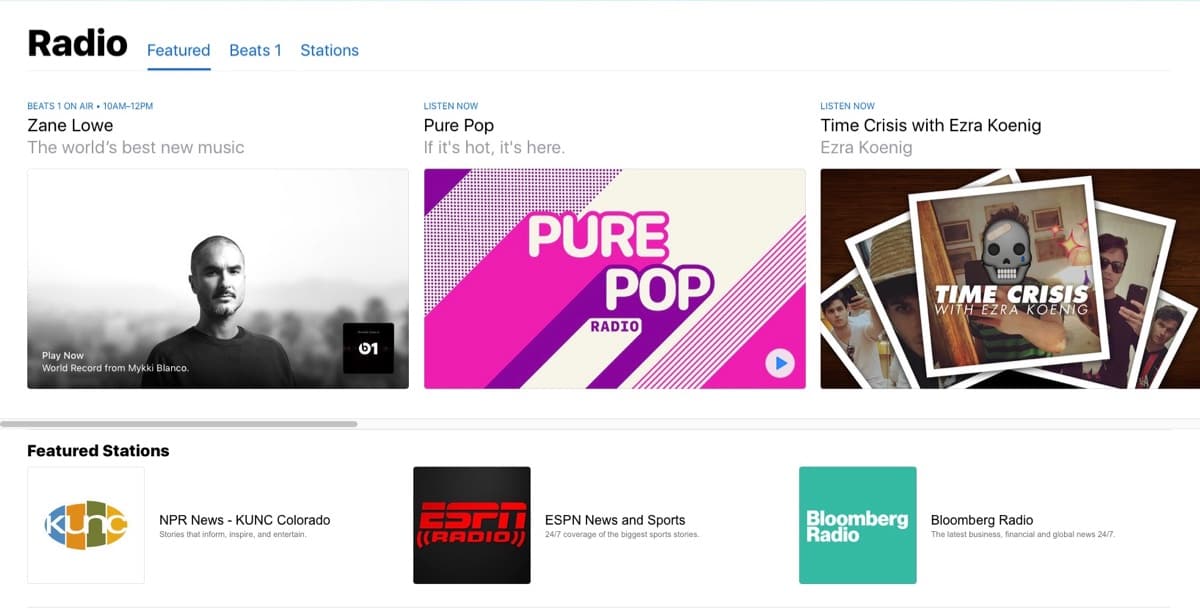Click ESPN News and Sports label
Viewport: 1200px width, 615px height.
click(x=615, y=520)
